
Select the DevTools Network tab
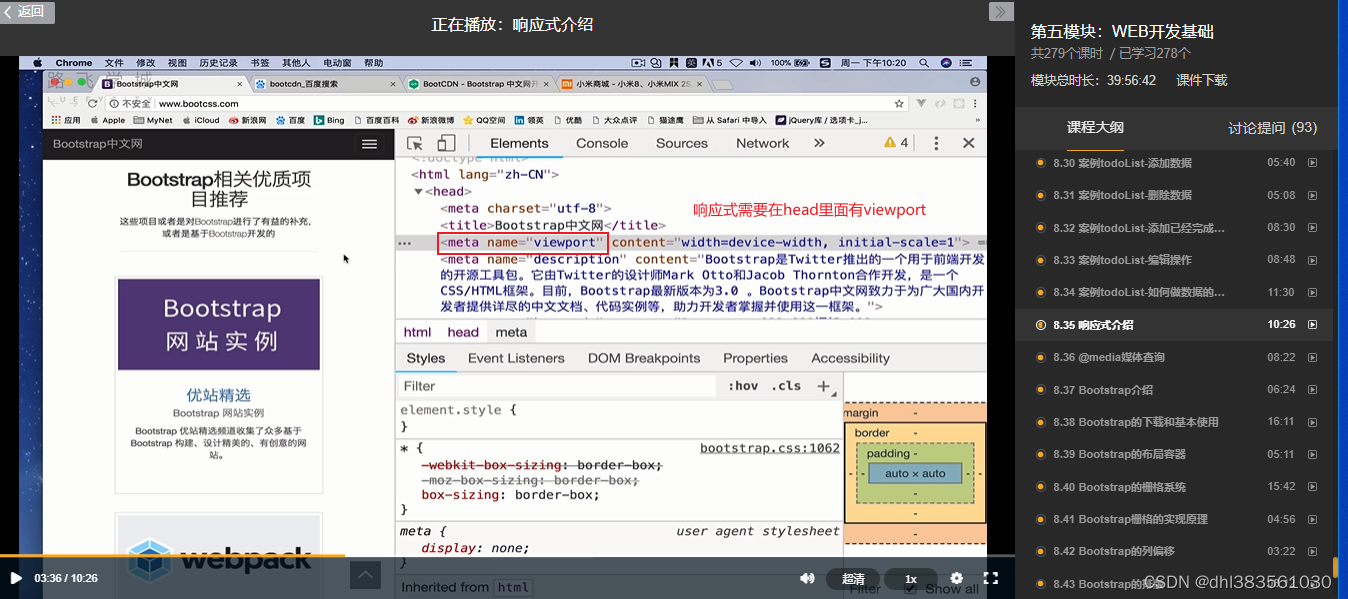click(763, 143)
